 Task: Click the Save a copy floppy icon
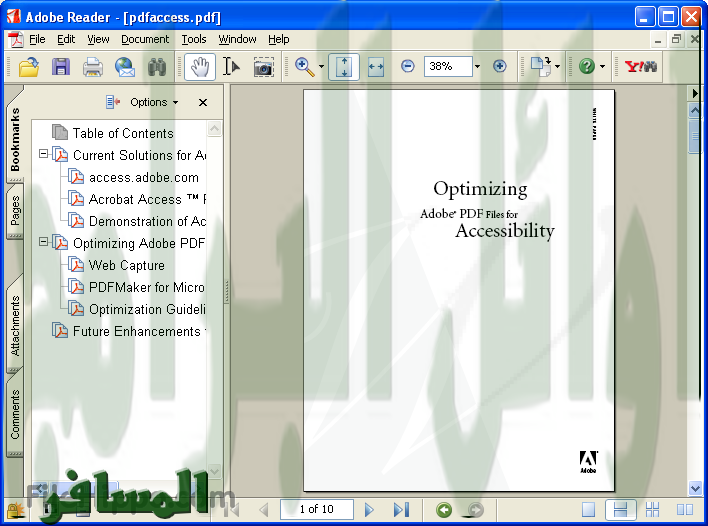point(61,67)
